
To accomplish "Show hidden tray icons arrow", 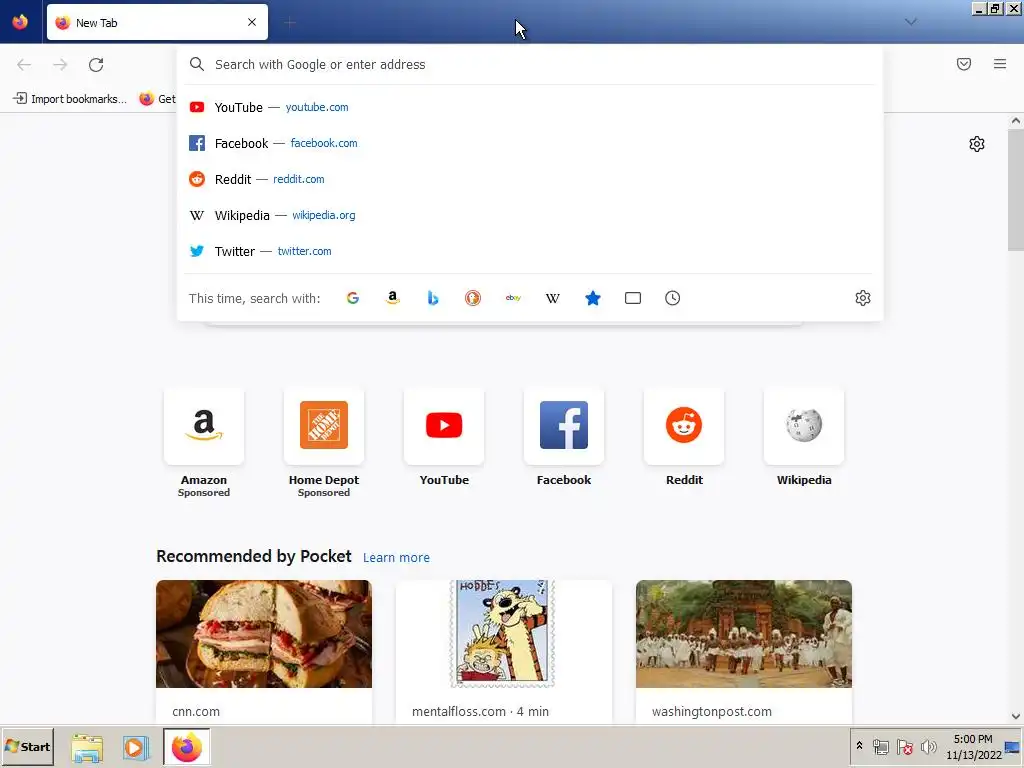I will tap(859, 746).
